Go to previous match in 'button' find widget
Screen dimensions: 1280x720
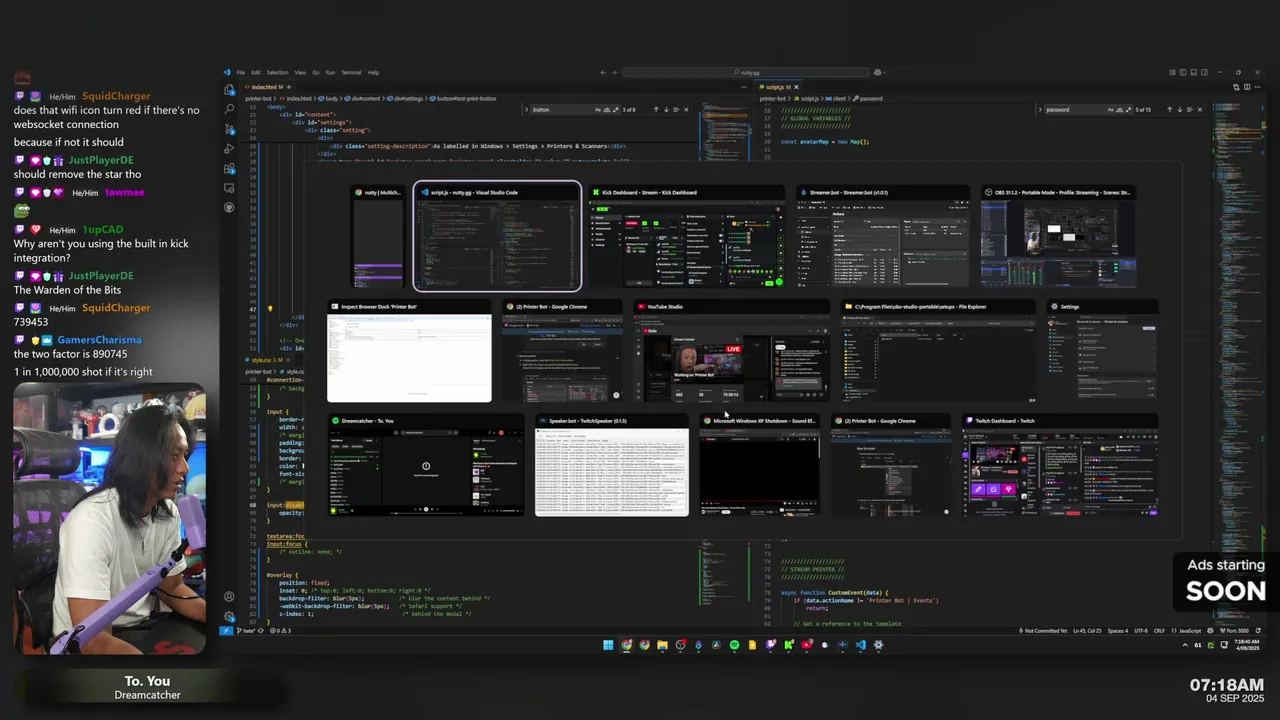[x=656, y=109]
